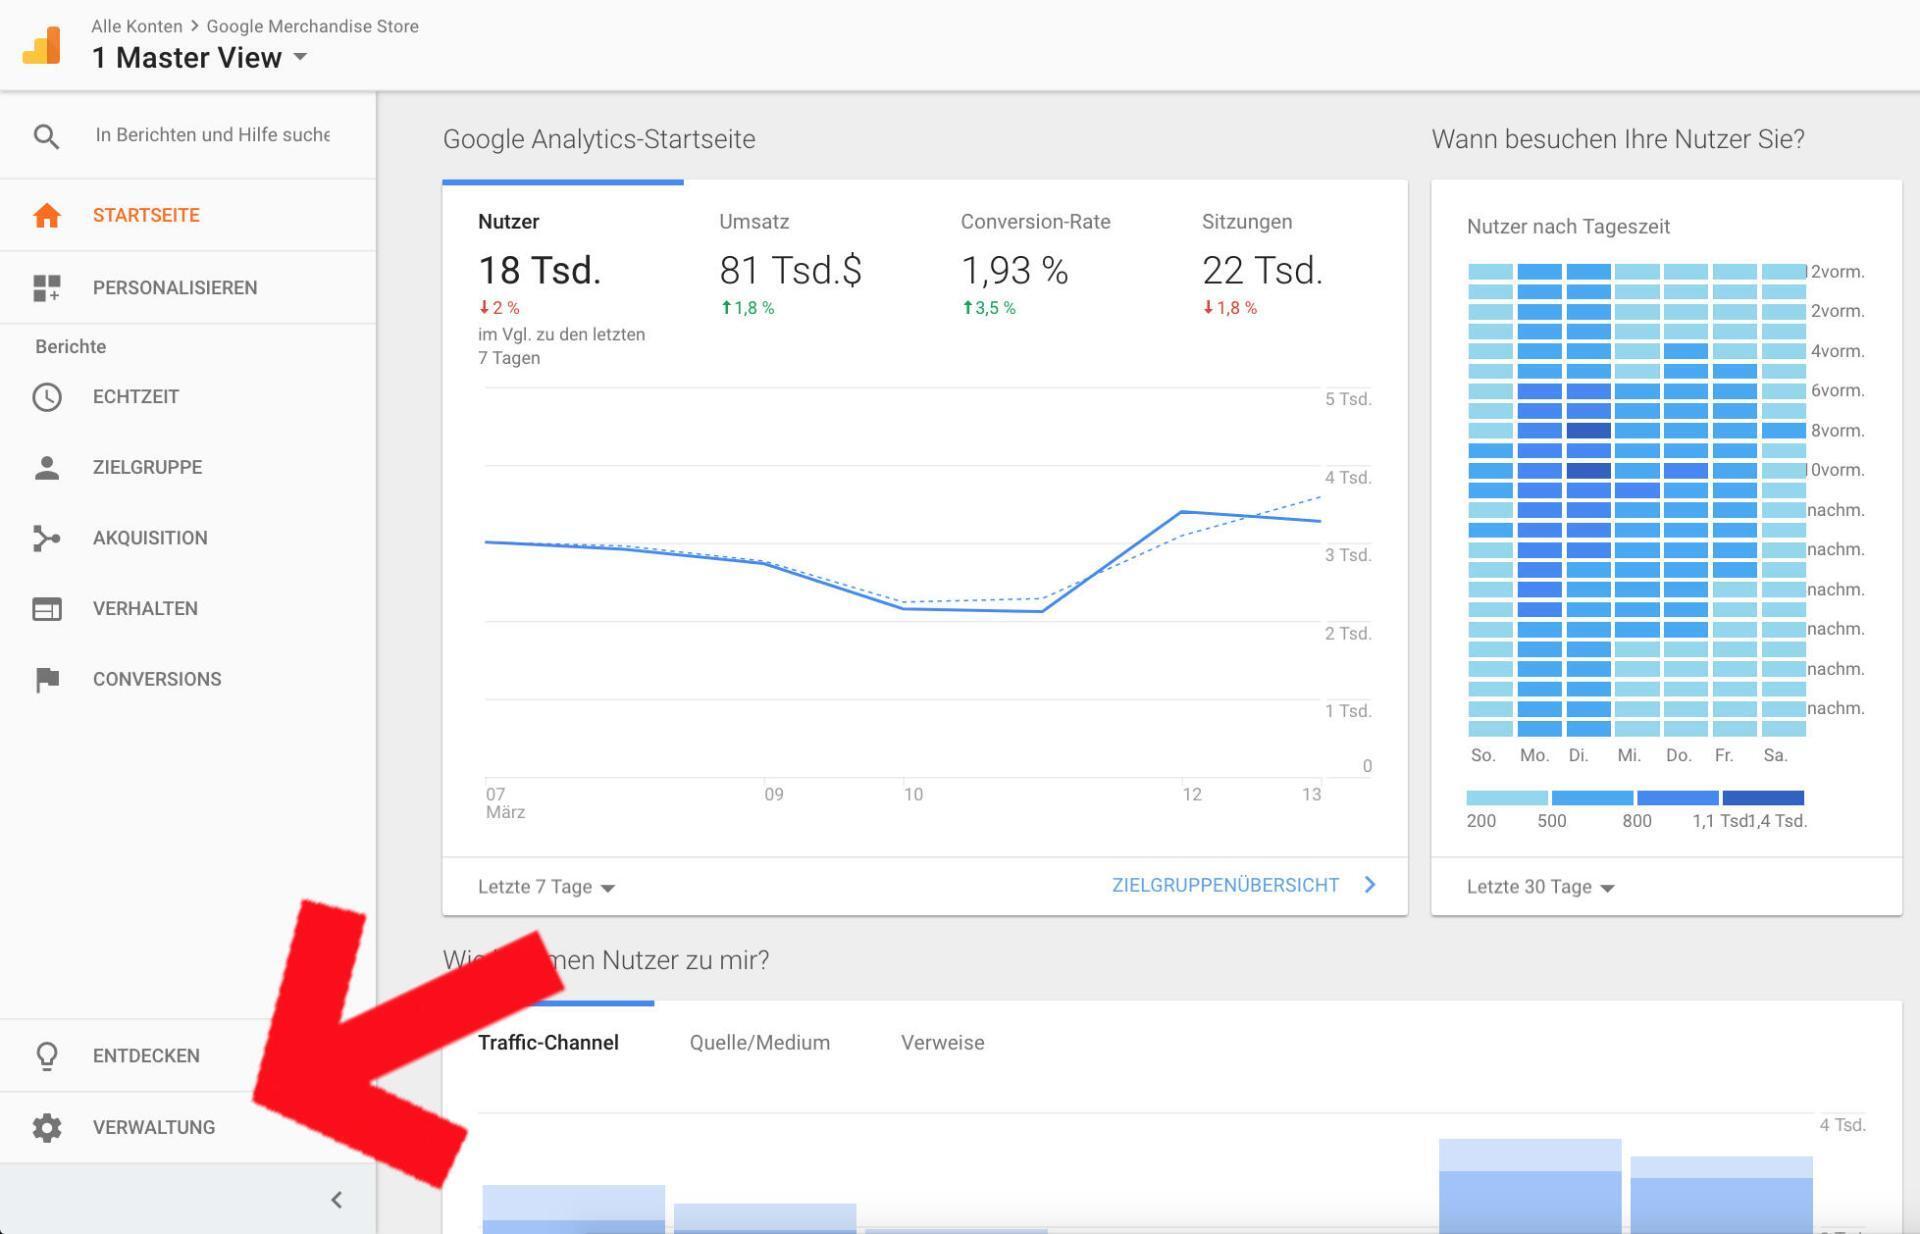1920x1234 pixels.
Task: Click the Nutzer nach Tageszeit heading
Action: 1568,227
